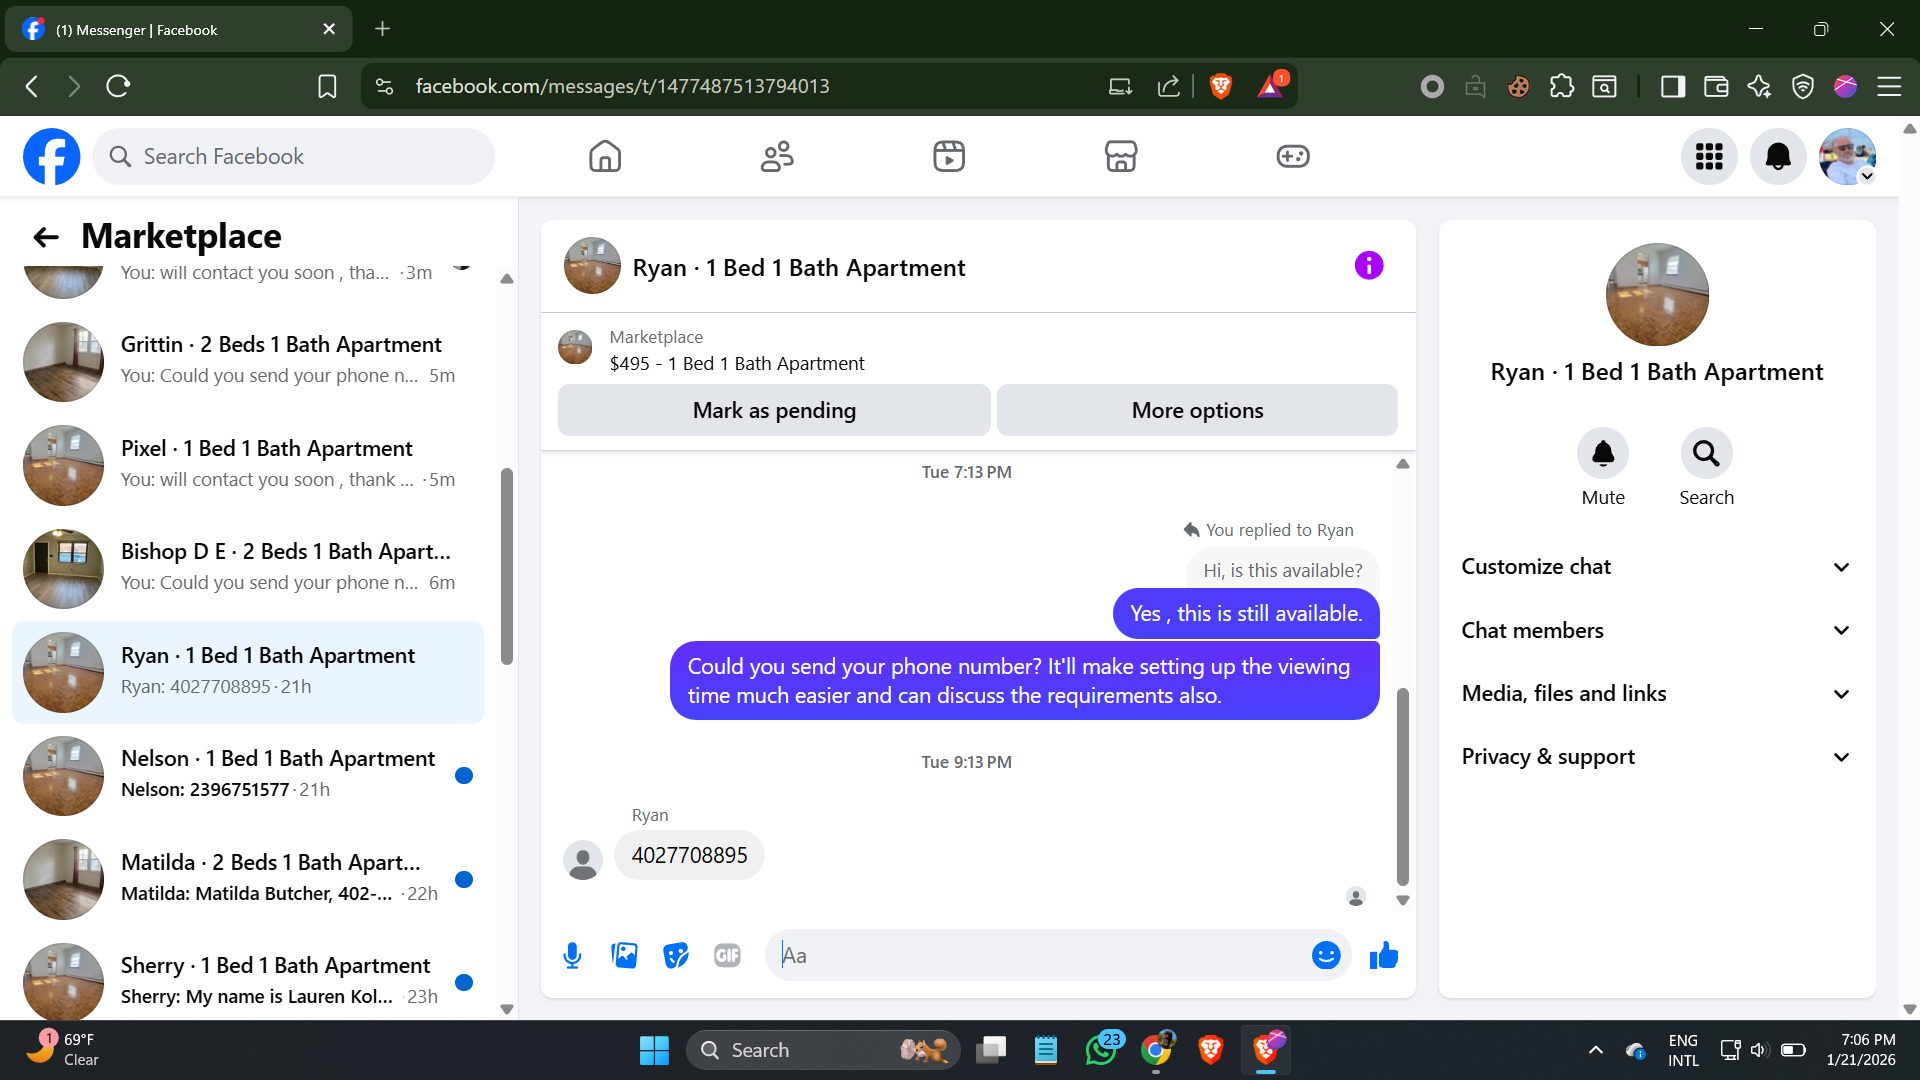Toggle the browser sidebar panel
The height and width of the screenshot is (1080, 1920).
click(1672, 86)
